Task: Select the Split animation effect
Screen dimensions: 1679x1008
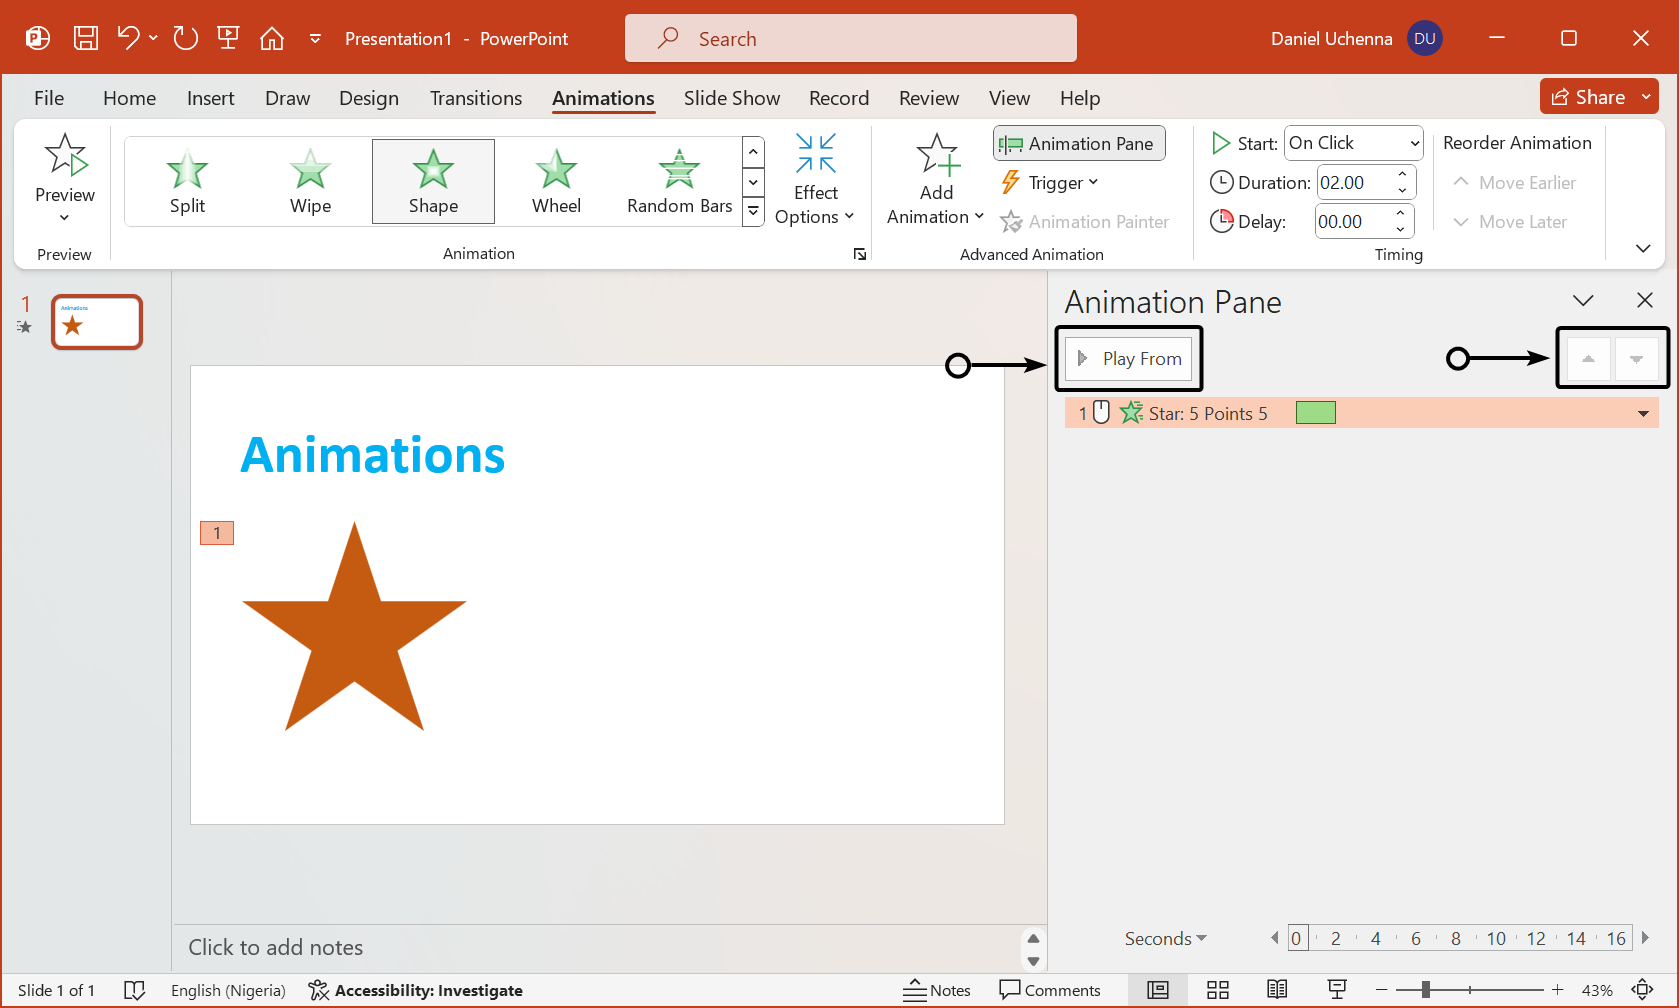Action: tap(187, 181)
